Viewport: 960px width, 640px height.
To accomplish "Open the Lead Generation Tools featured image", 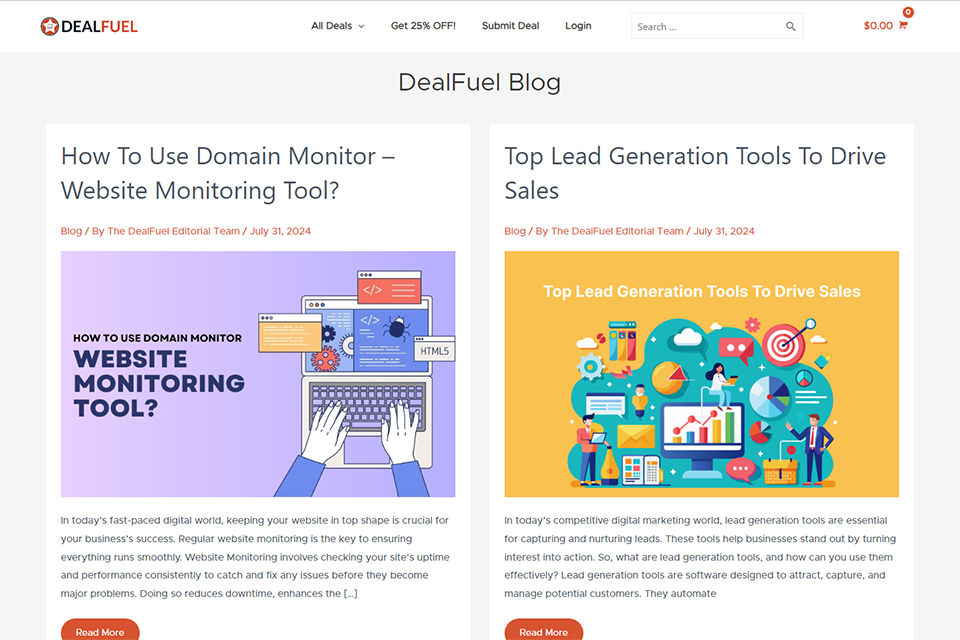I will [702, 374].
